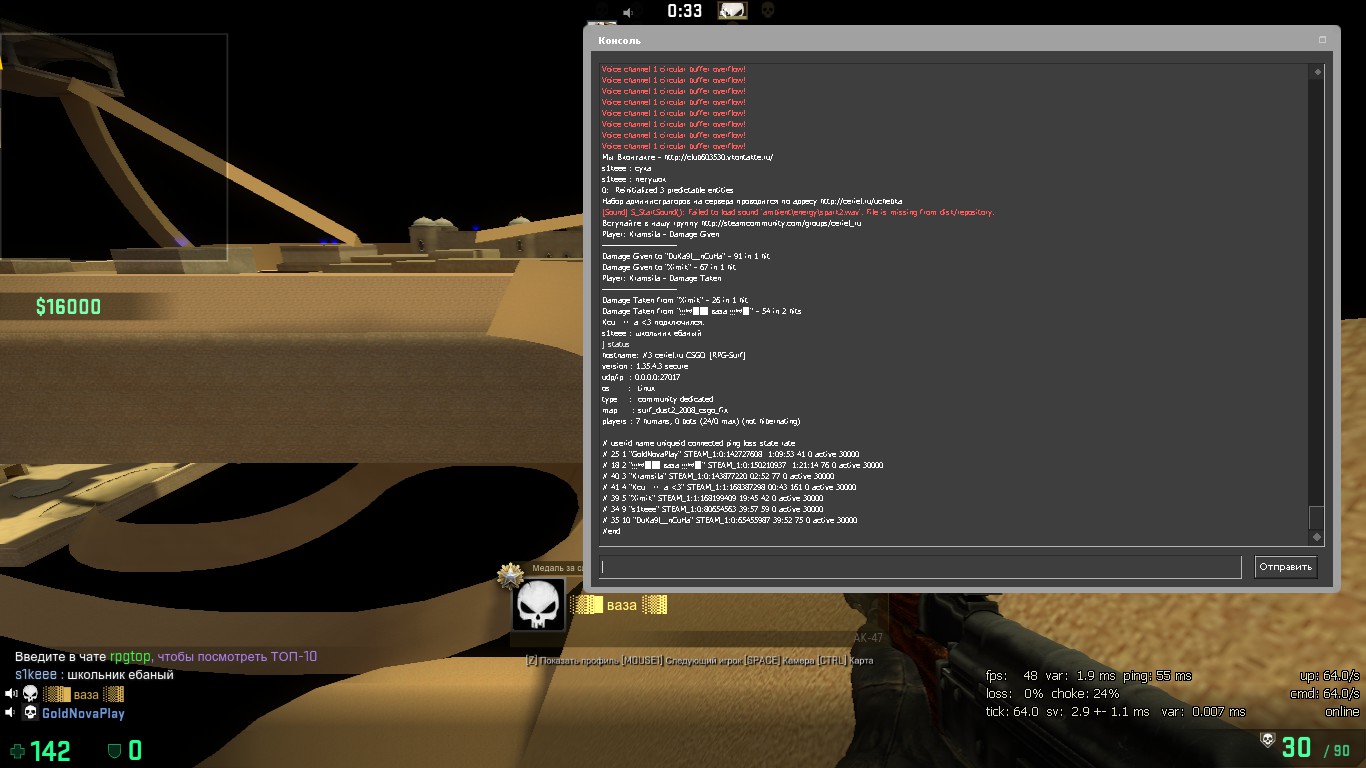Click the voice speaker icon next to GoldNovaPlay
Viewport: 1366px width, 768px height.
[x=11, y=713]
